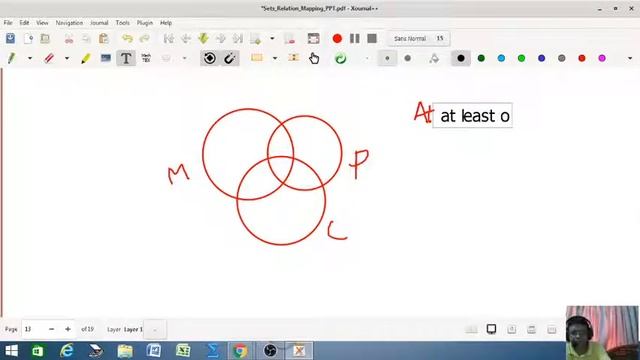640x360 pixels.
Task: Pick the bright green color swatch
Action: (521, 58)
